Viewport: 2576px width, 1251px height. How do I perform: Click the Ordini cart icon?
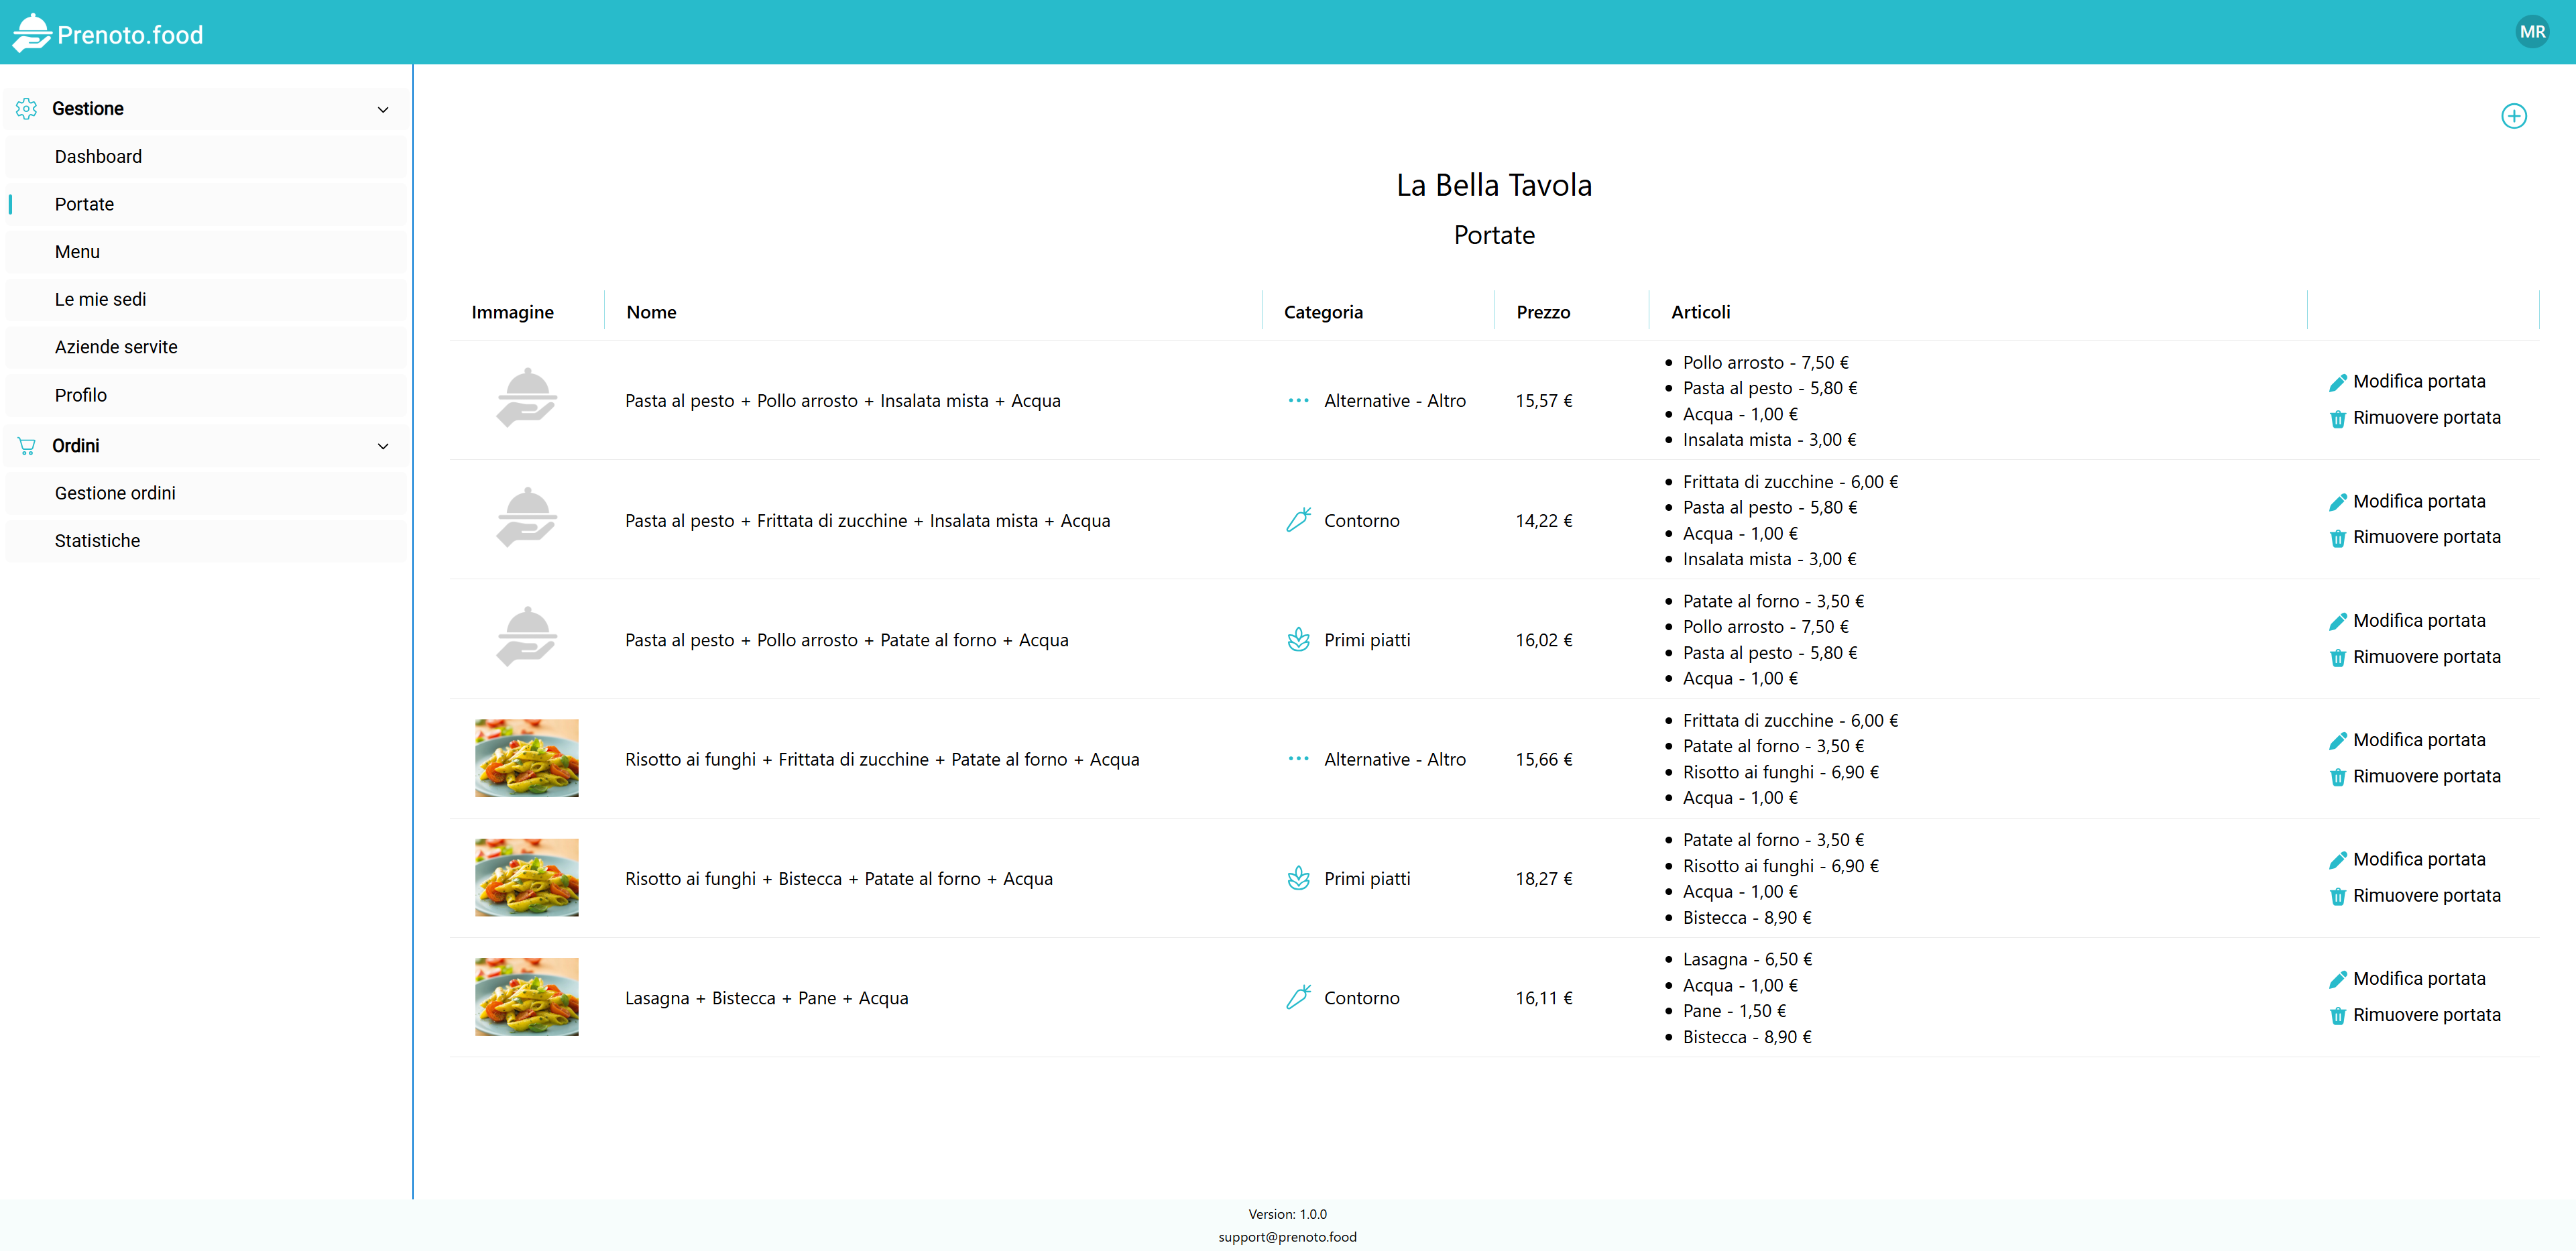point(27,446)
